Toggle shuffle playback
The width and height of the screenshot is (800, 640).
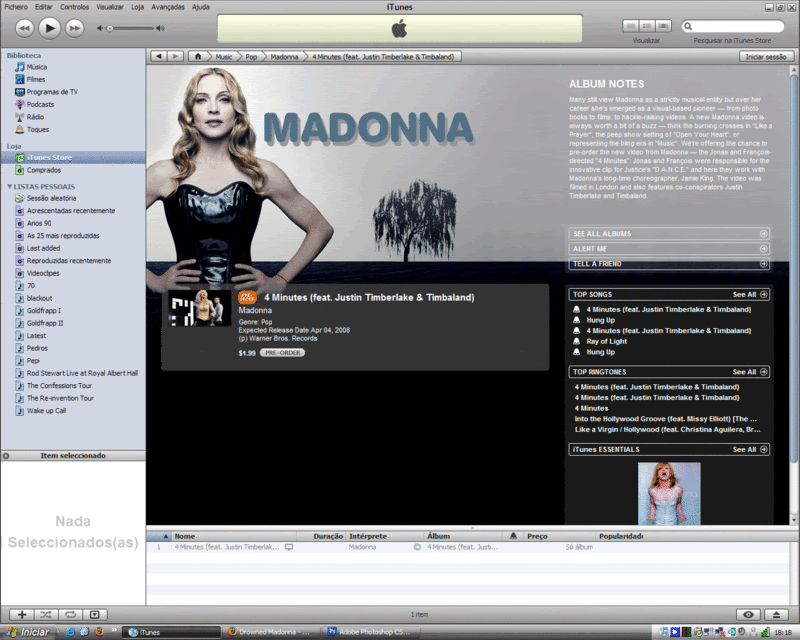click(46, 614)
